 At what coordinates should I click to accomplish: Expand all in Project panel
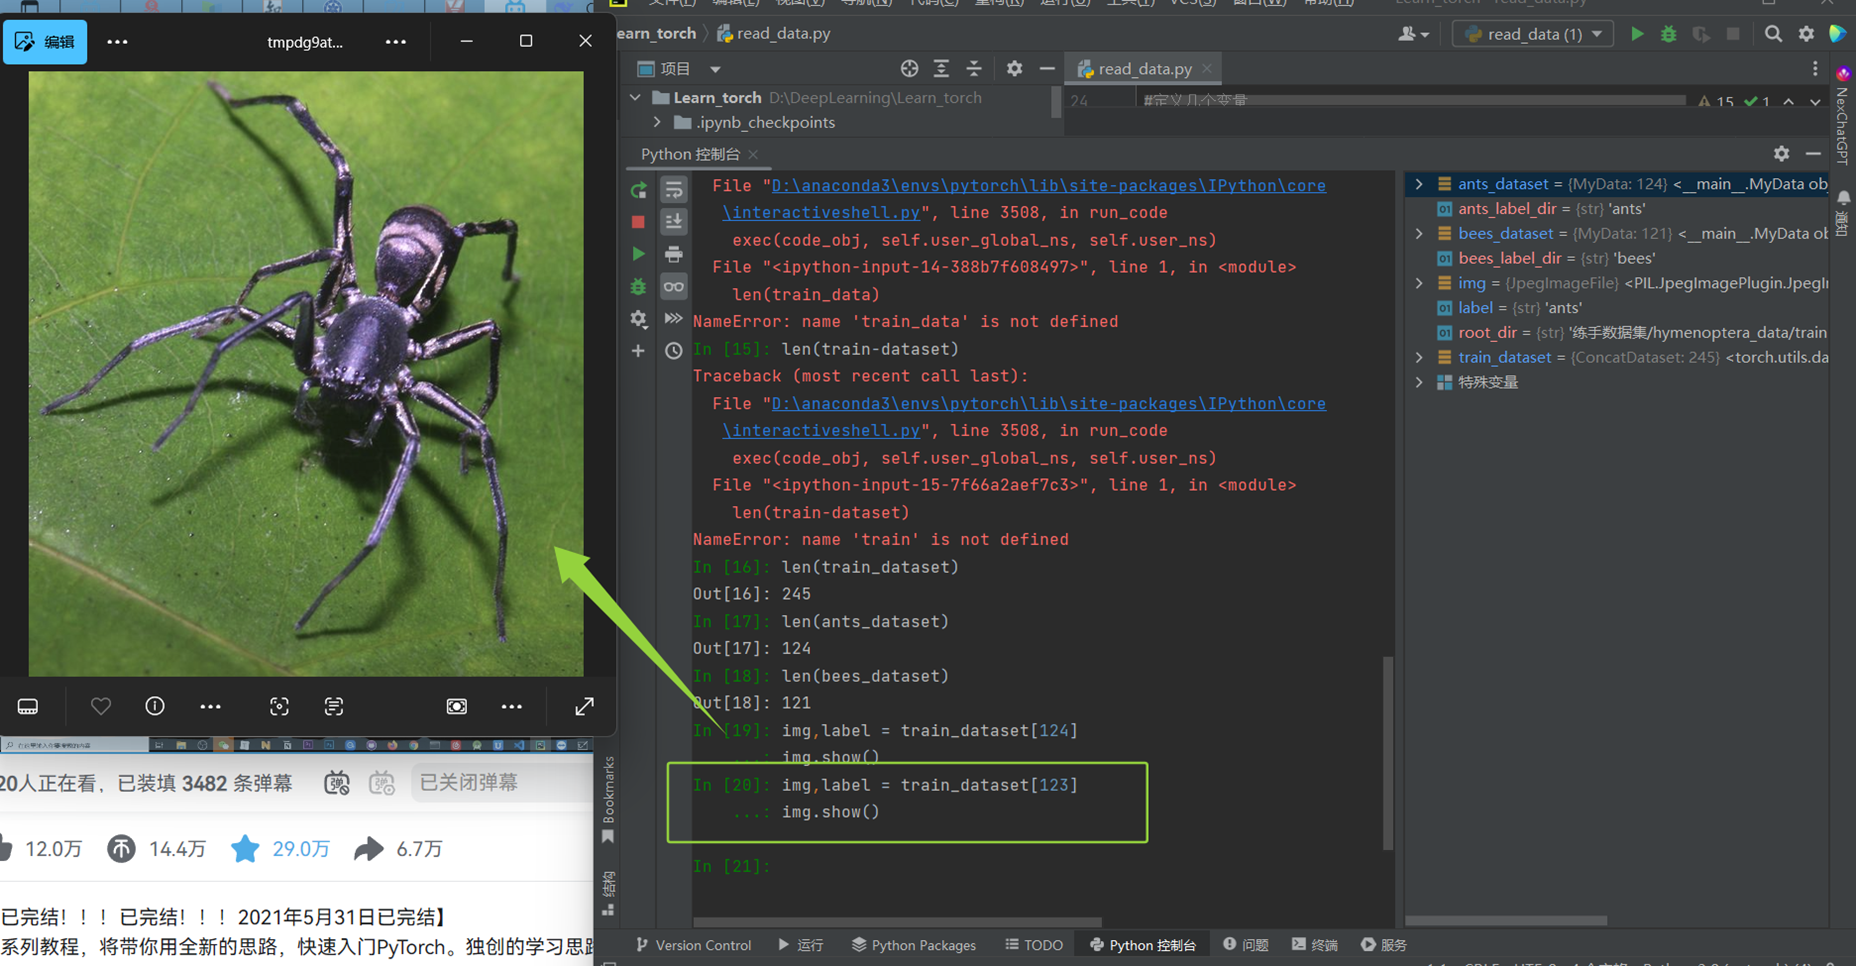941,69
